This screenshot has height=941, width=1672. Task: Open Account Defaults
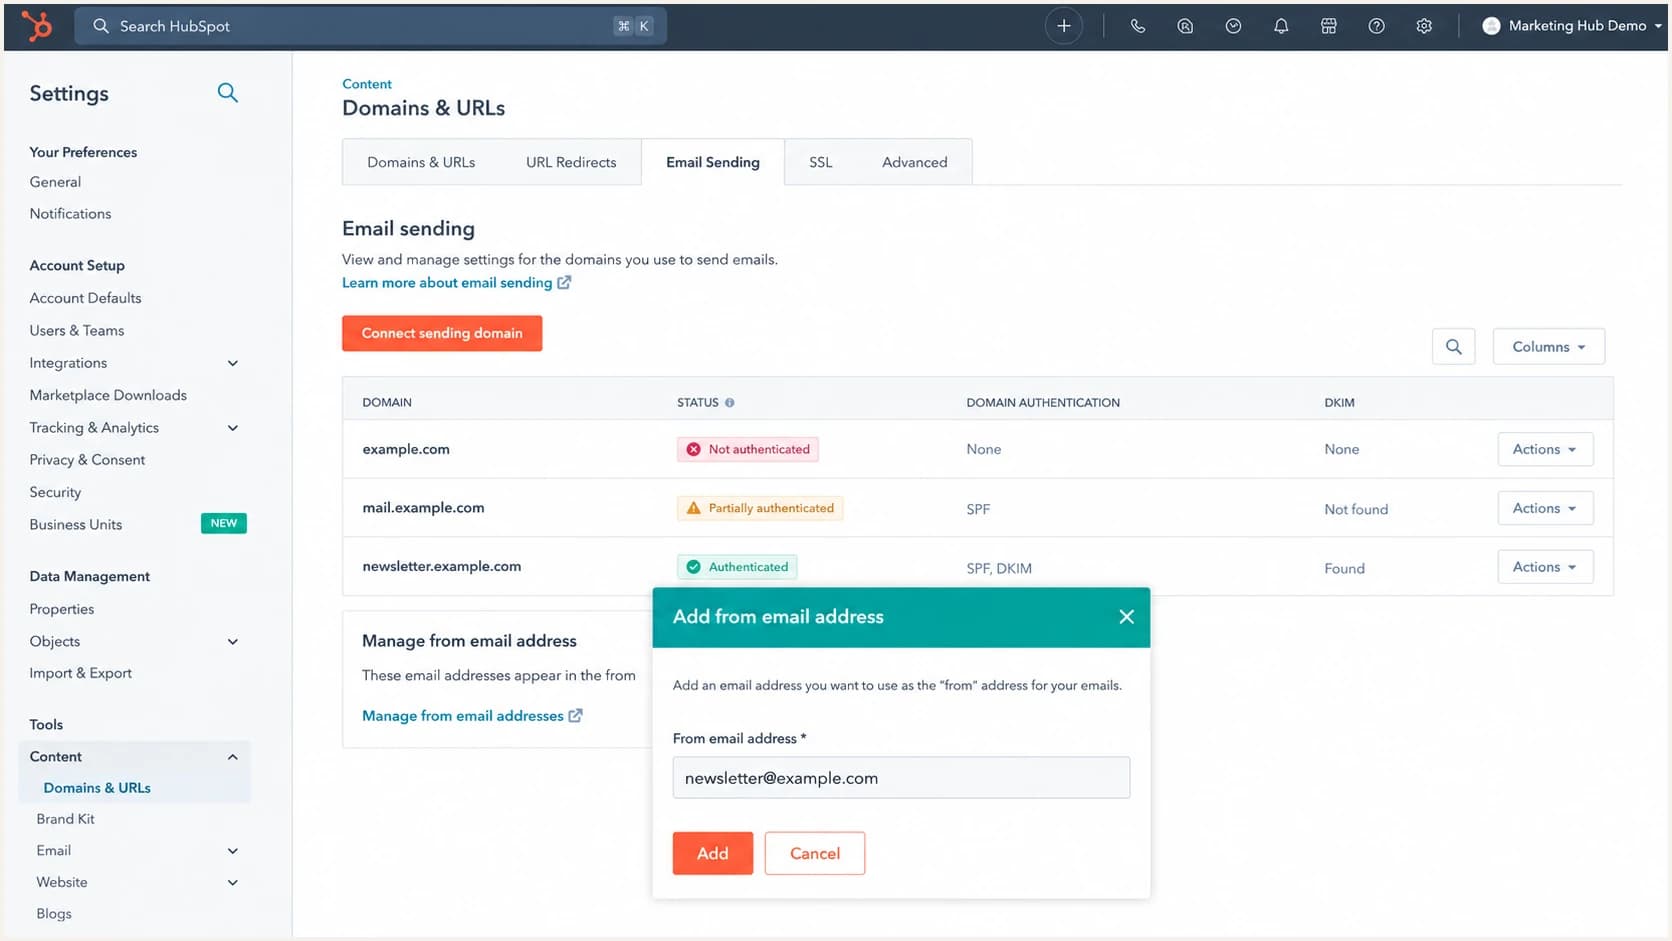[x=85, y=298]
